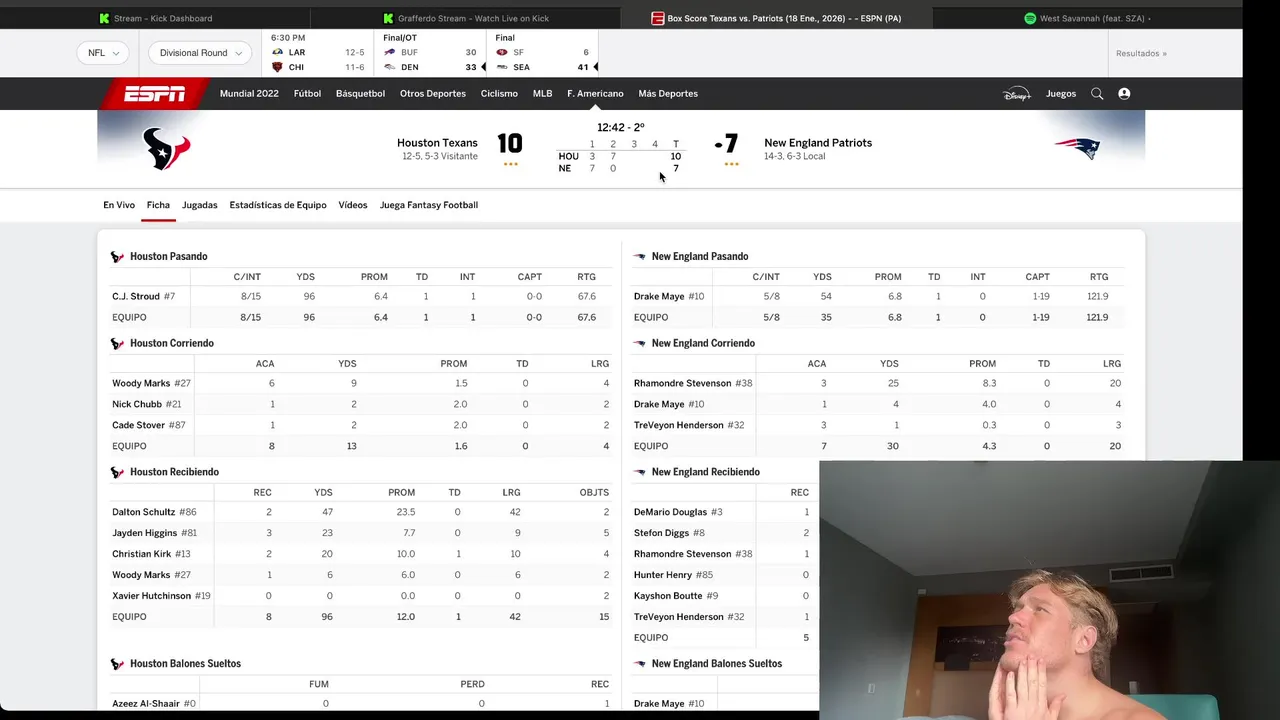Click Kick favicon on Stream Dashboard tab
This screenshot has height=720, width=1280.
(x=104, y=18)
